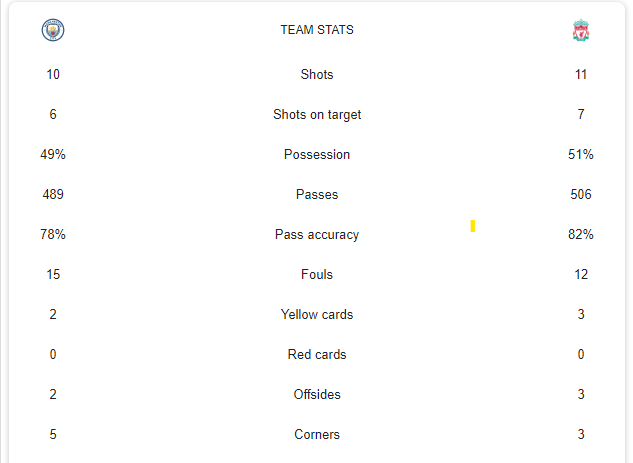Click the Manchester City club crest
Image resolution: width=633 pixels, height=463 pixels.
click(x=53, y=30)
